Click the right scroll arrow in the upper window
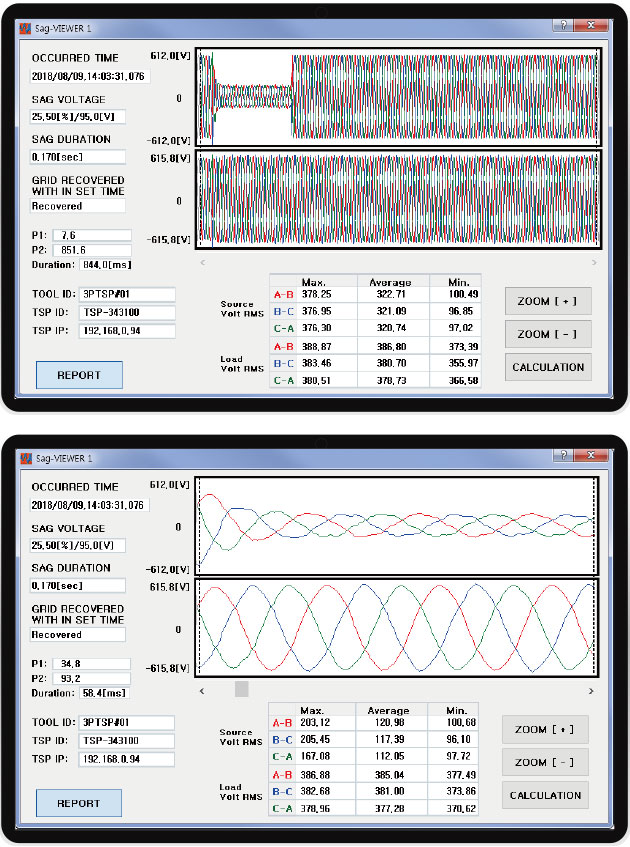The height and width of the screenshot is (847, 630). (595, 262)
